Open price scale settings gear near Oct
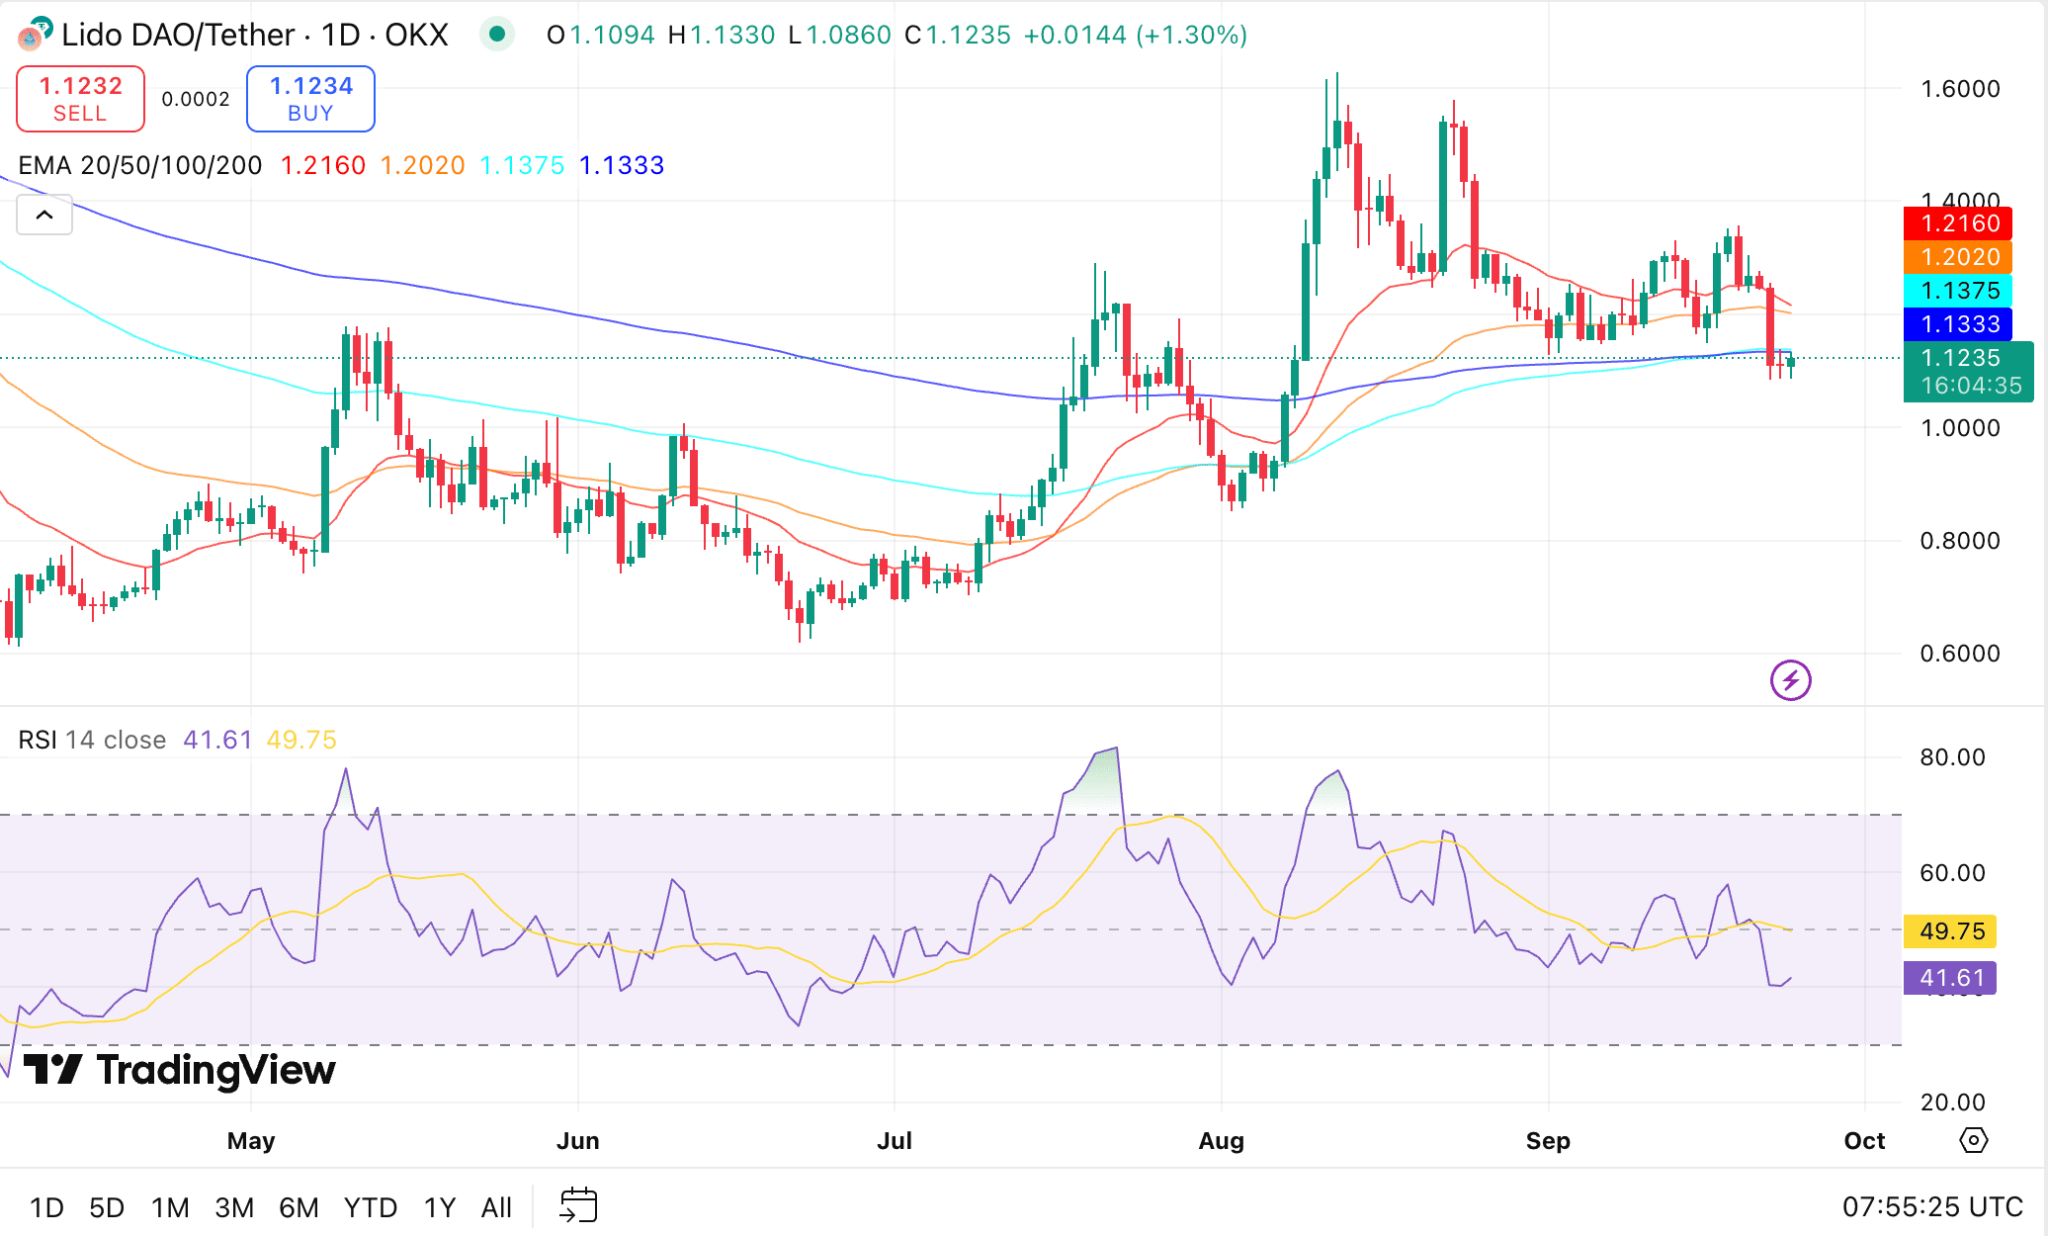Viewport: 2048px width, 1236px height. [1972, 1140]
